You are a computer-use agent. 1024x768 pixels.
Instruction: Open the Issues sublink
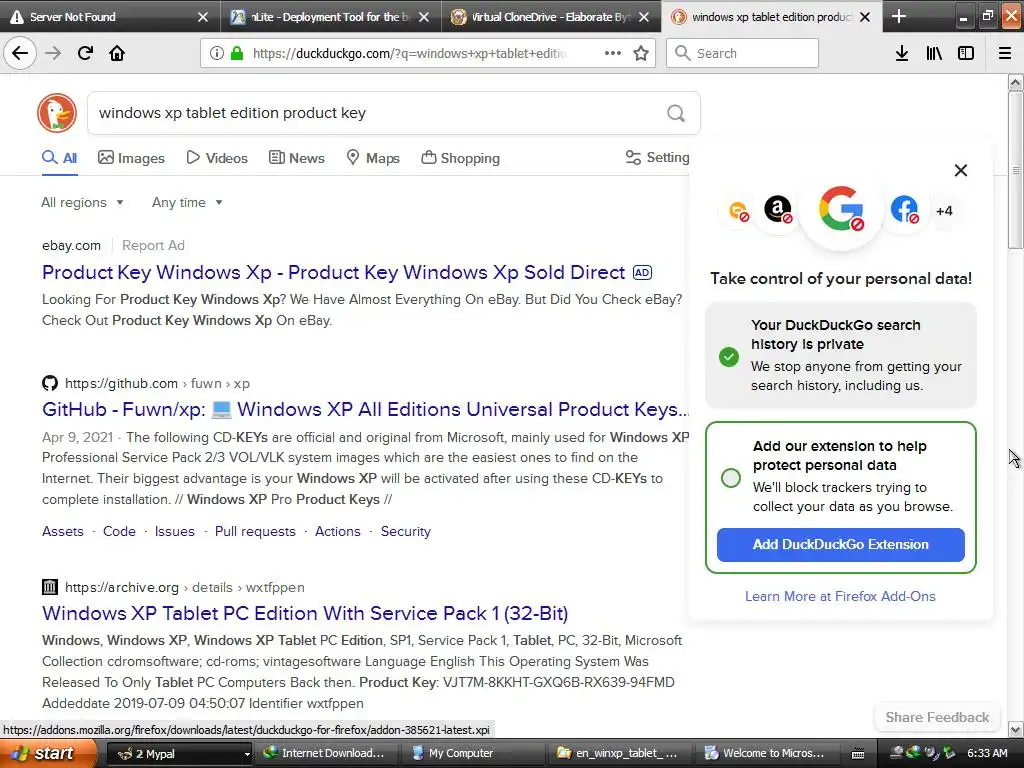tap(174, 532)
